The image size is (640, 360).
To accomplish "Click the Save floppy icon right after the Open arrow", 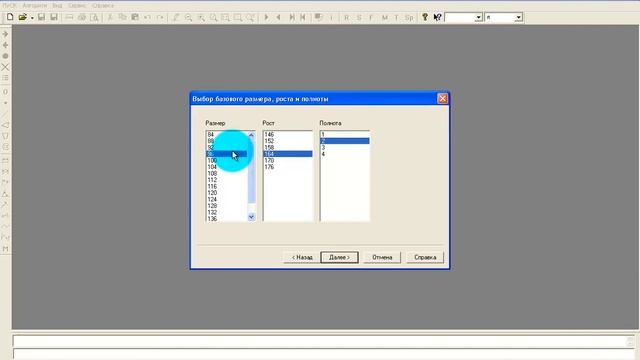I will [x=41, y=17].
